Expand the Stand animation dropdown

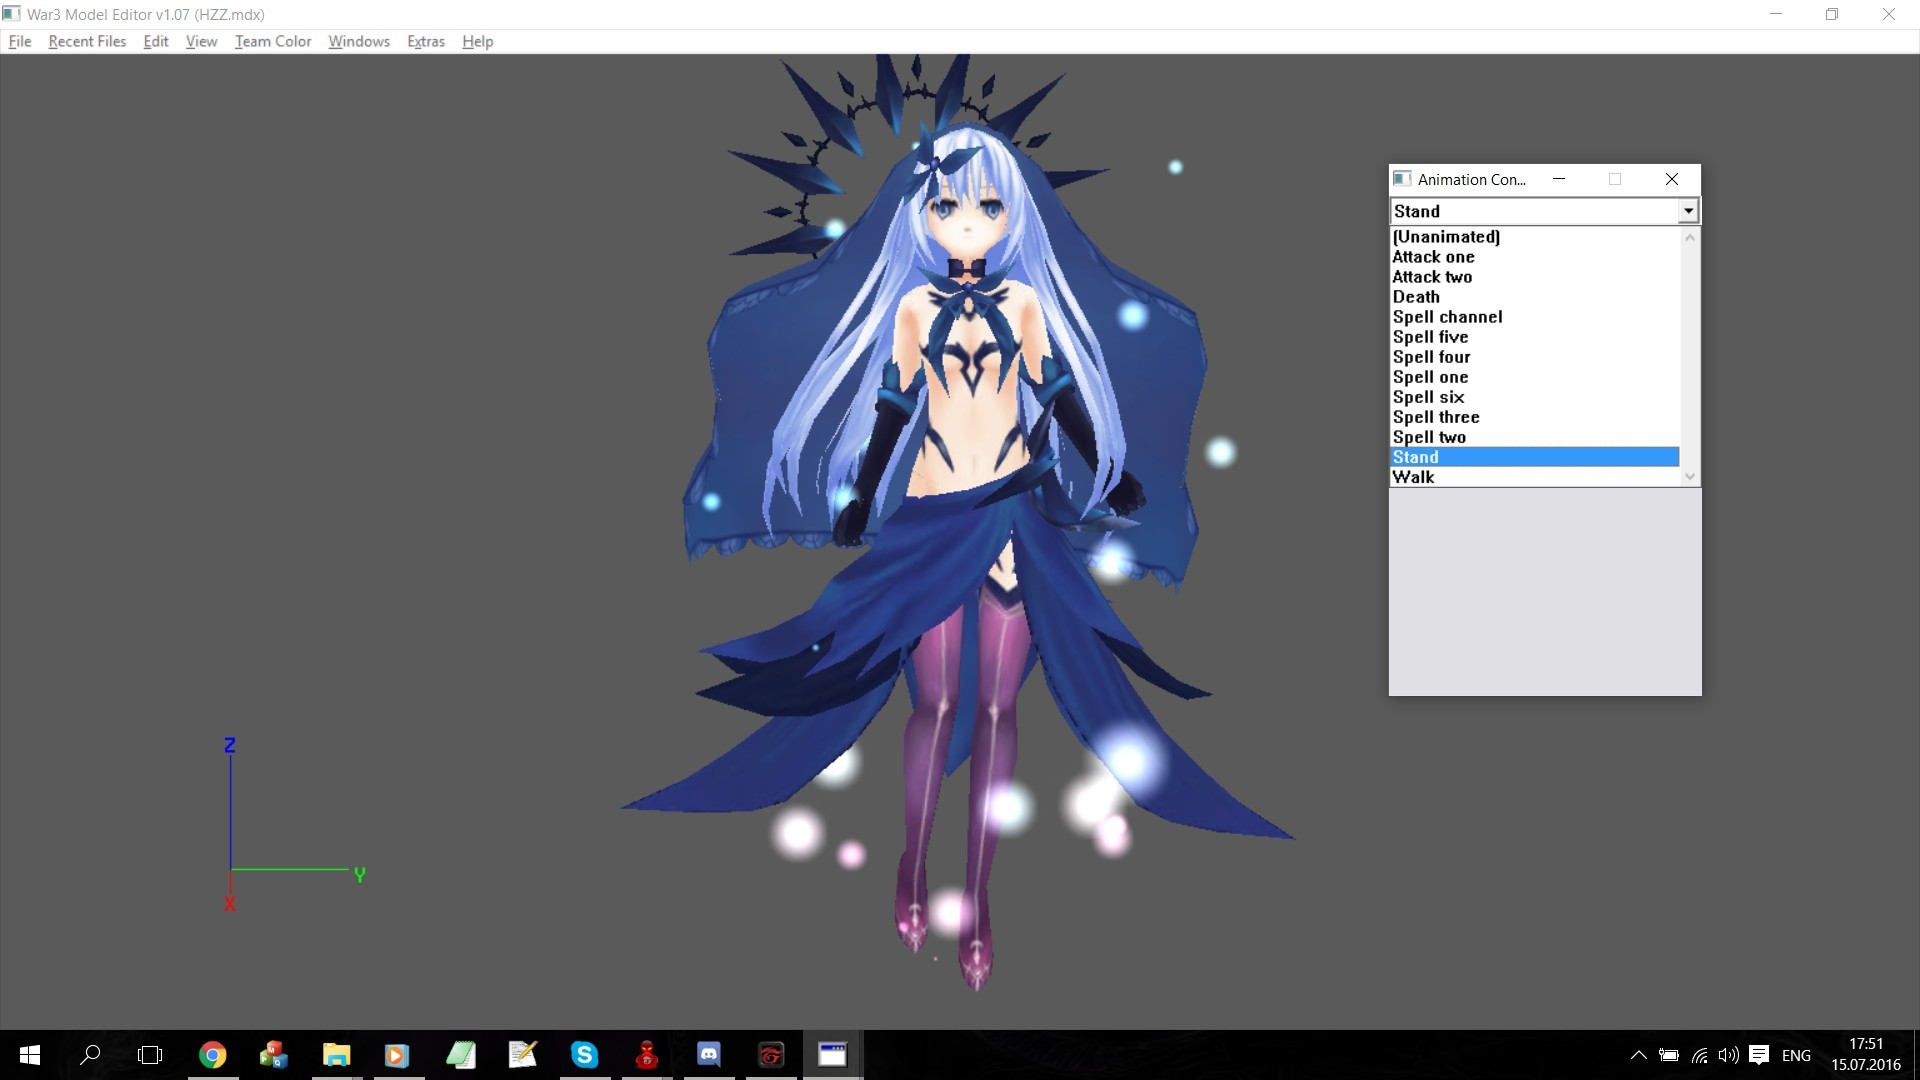point(1687,210)
